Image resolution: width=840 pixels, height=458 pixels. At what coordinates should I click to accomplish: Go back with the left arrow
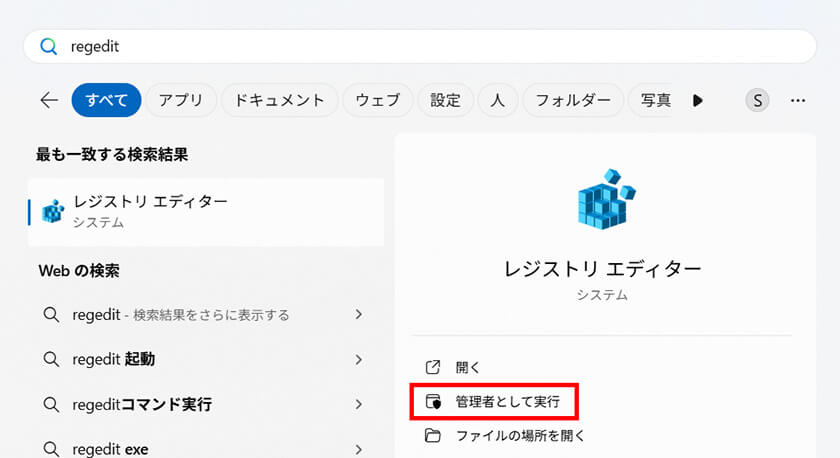point(49,100)
